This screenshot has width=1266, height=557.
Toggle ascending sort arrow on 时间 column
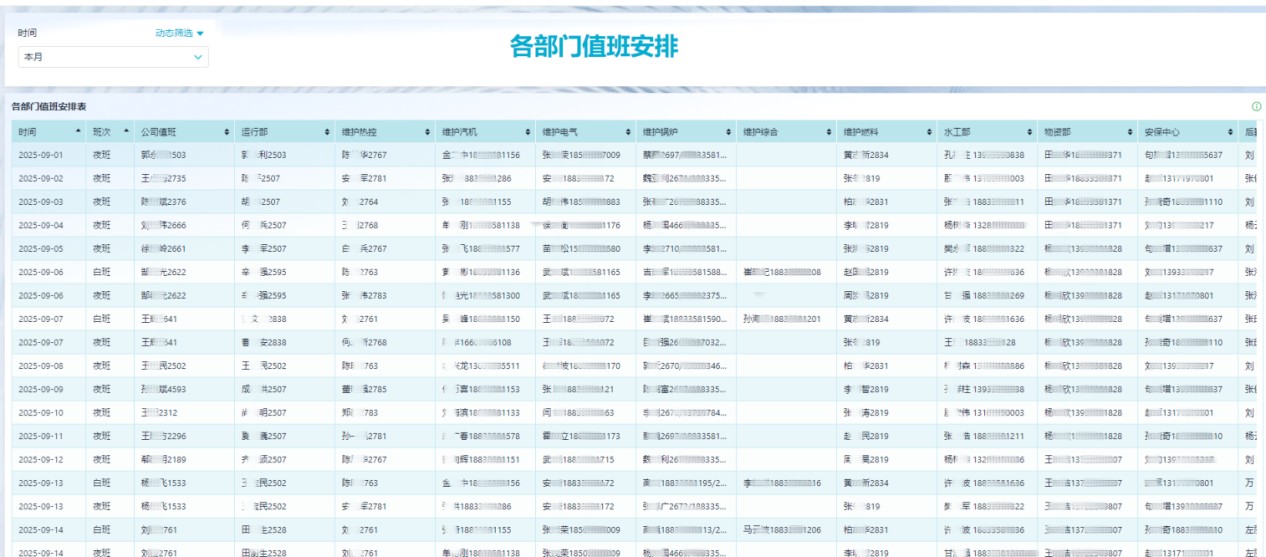(x=78, y=130)
